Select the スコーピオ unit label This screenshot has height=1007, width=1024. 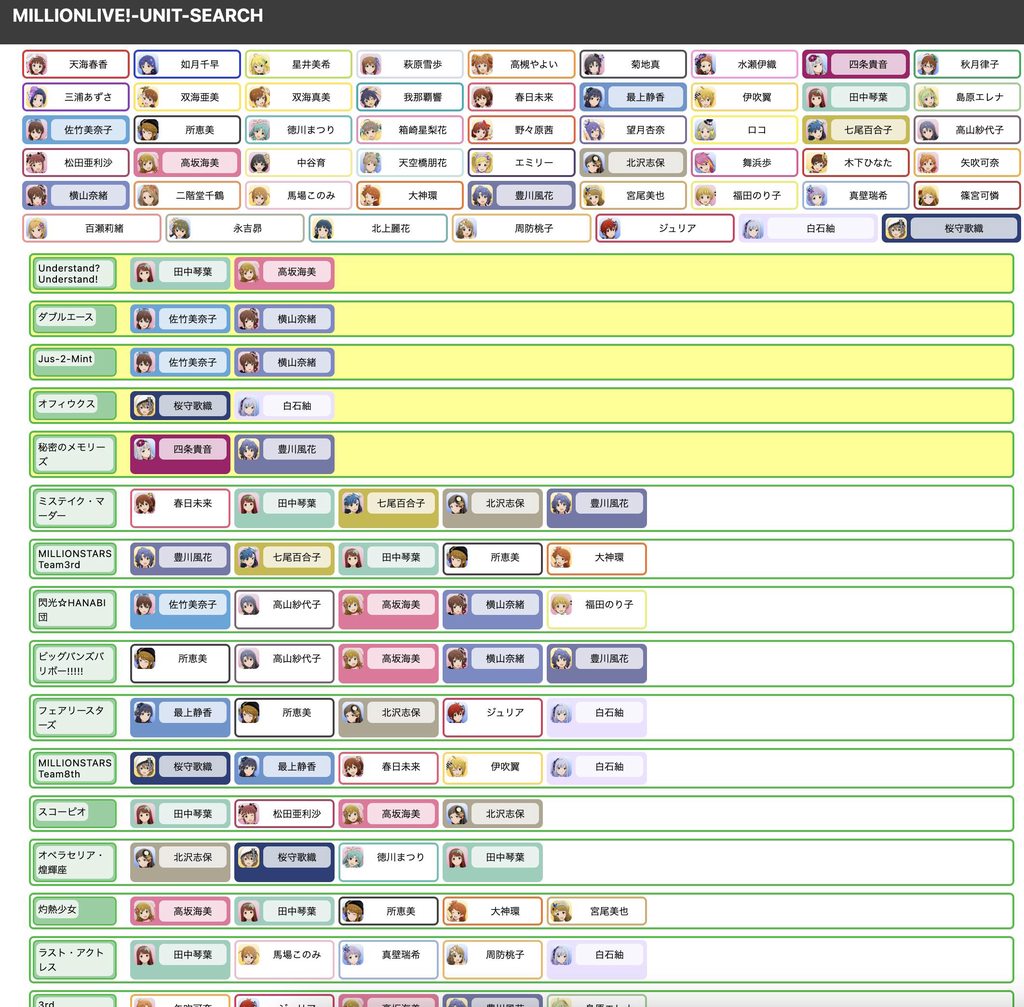pos(74,814)
